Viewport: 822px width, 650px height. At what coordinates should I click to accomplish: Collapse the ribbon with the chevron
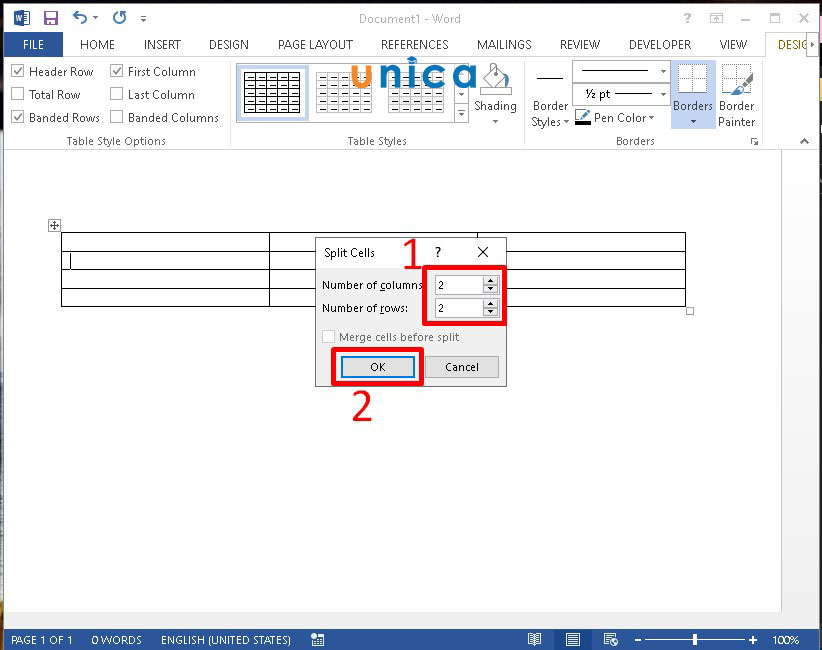[804, 141]
